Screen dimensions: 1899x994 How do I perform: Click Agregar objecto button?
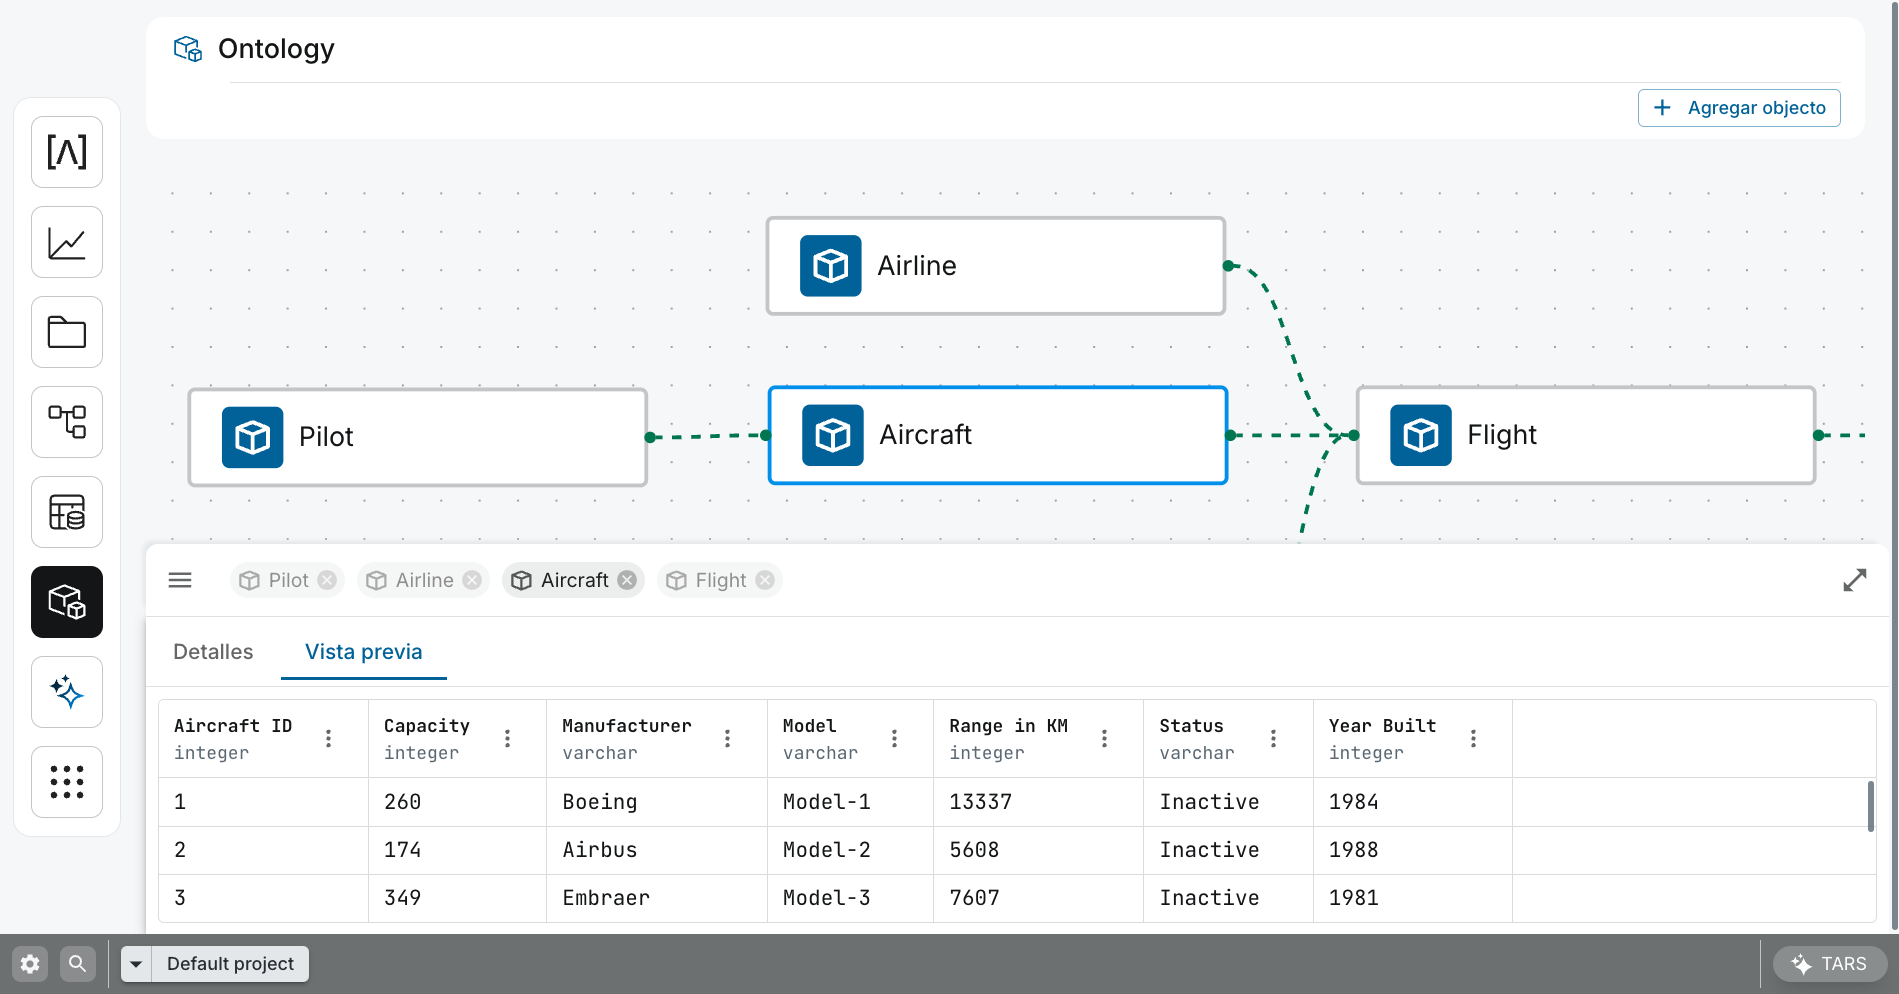click(x=1739, y=108)
